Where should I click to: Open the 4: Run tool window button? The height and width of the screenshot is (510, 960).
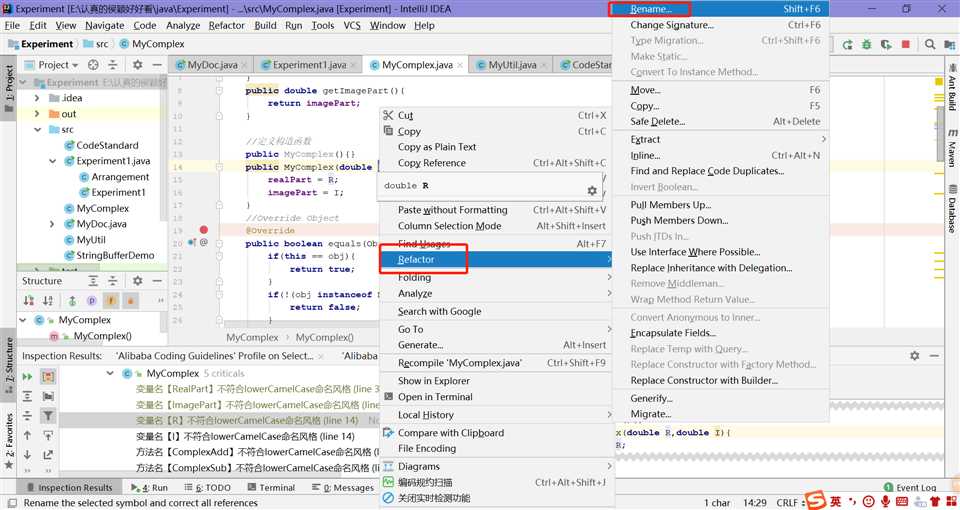click(149, 487)
